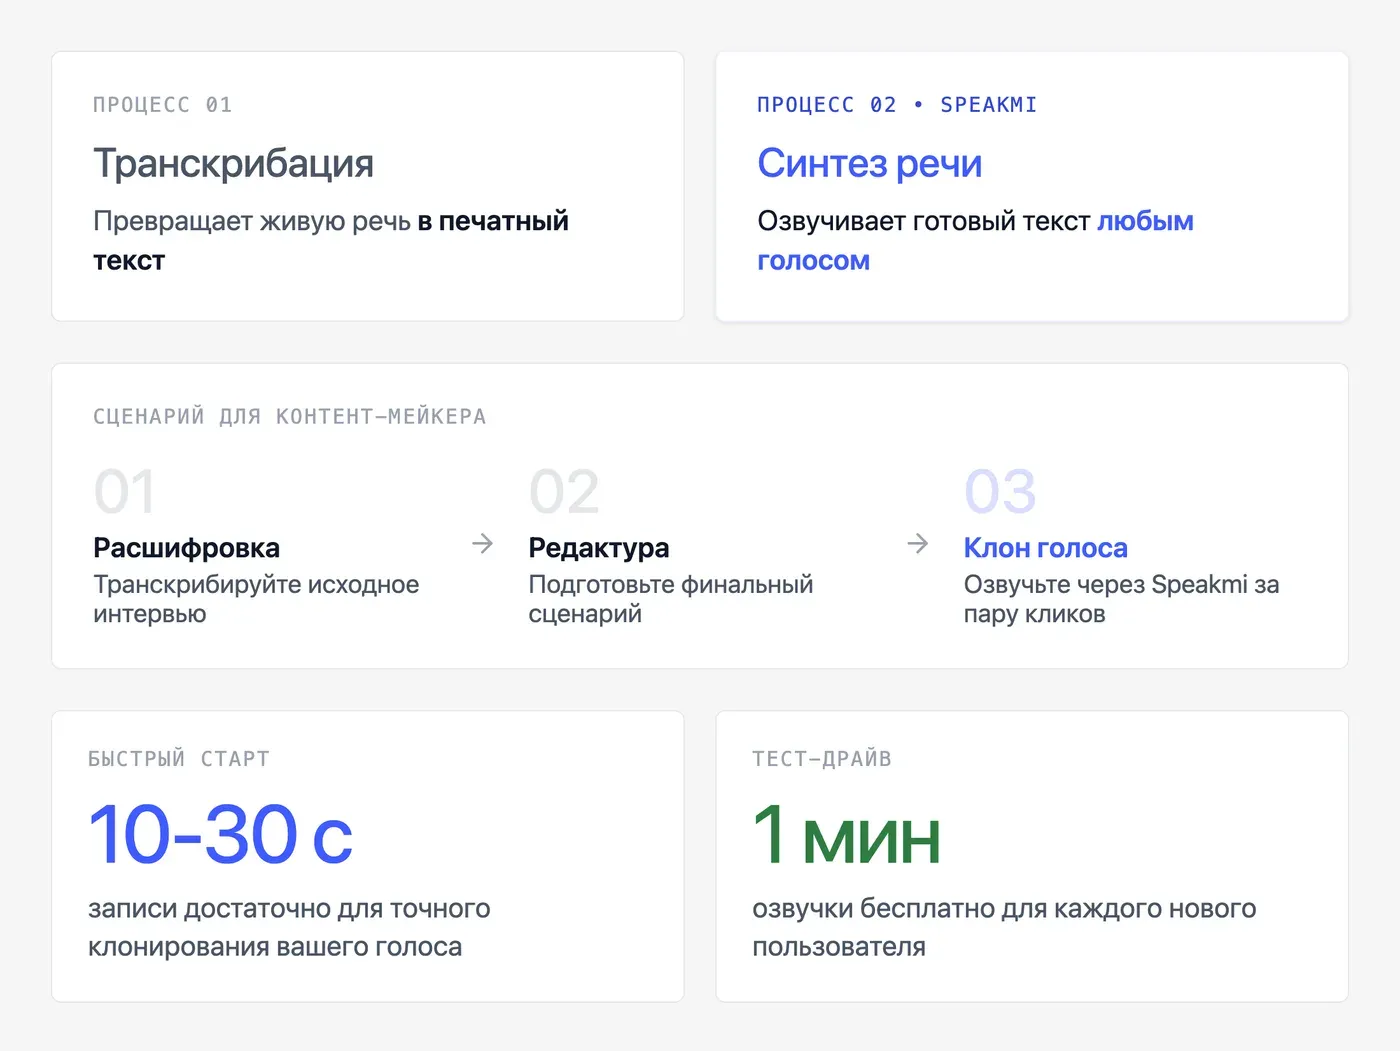The height and width of the screenshot is (1051, 1400).
Task: Click the "ПРОЦЕСС 01" label
Action: click(x=162, y=105)
